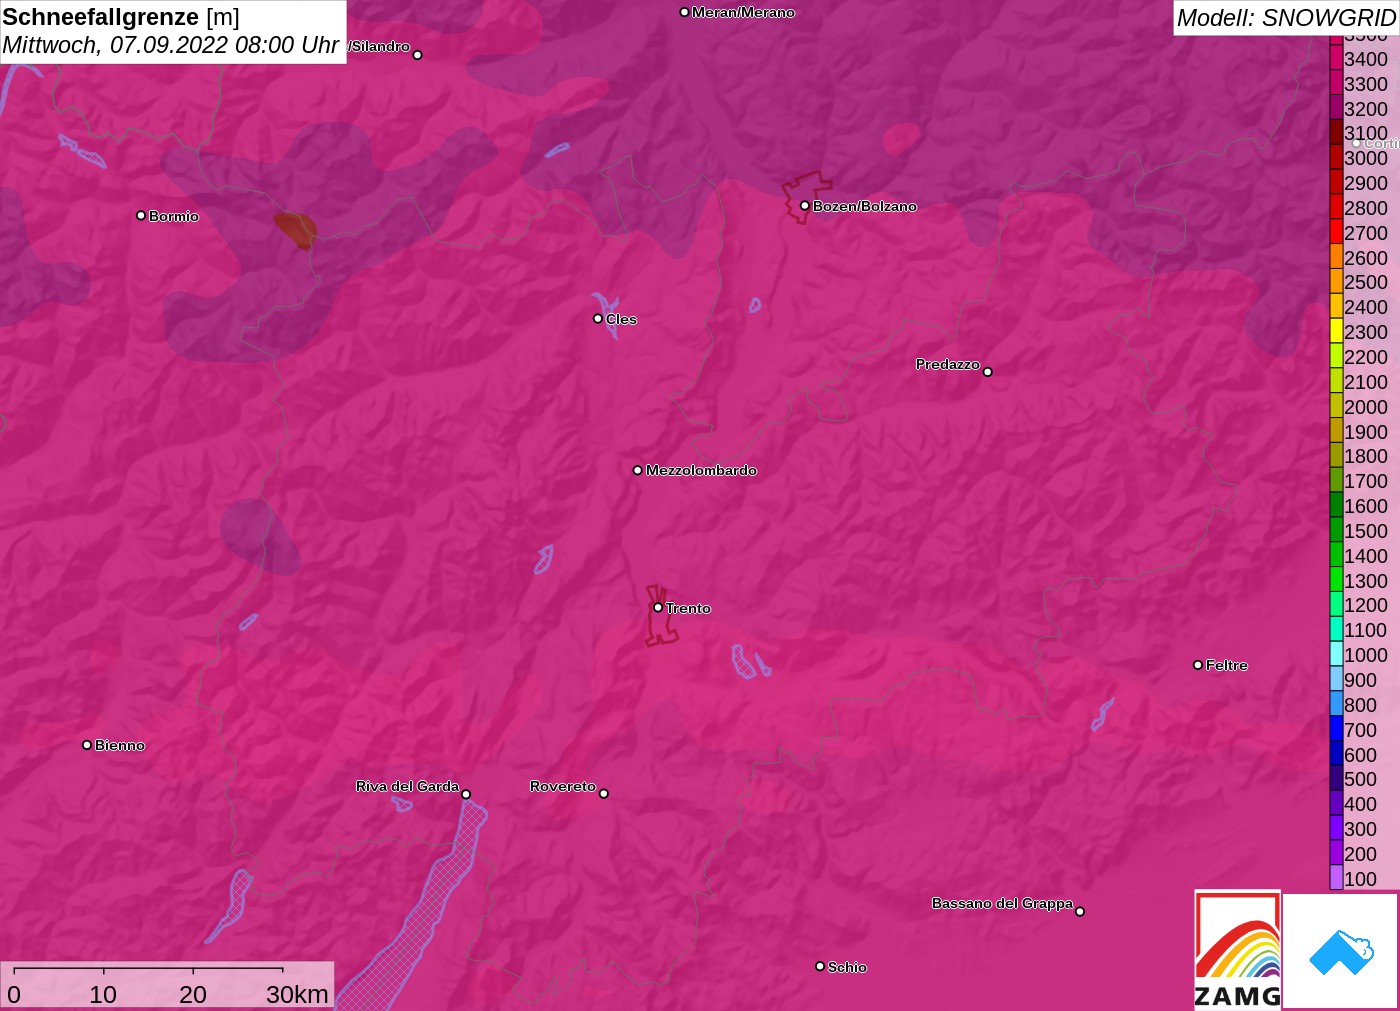1400x1011 pixels.
Task: Click the Bassano del Grappa label
Action: point(1002,903)
